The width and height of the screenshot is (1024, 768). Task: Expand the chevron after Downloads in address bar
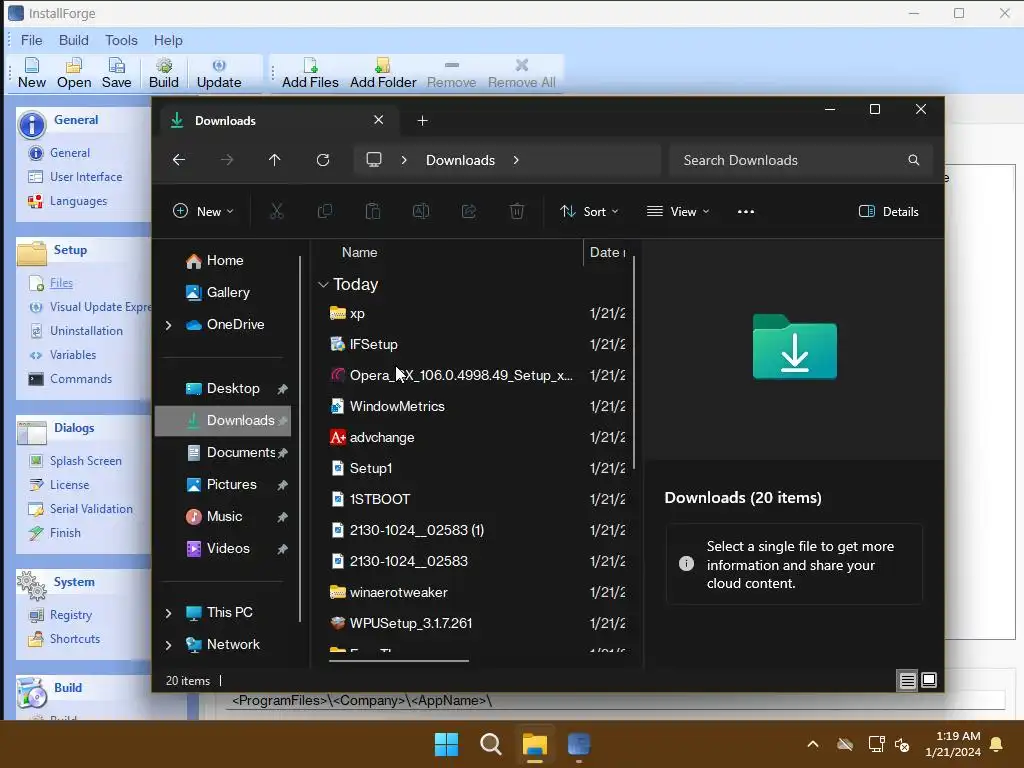coord(516,160)
